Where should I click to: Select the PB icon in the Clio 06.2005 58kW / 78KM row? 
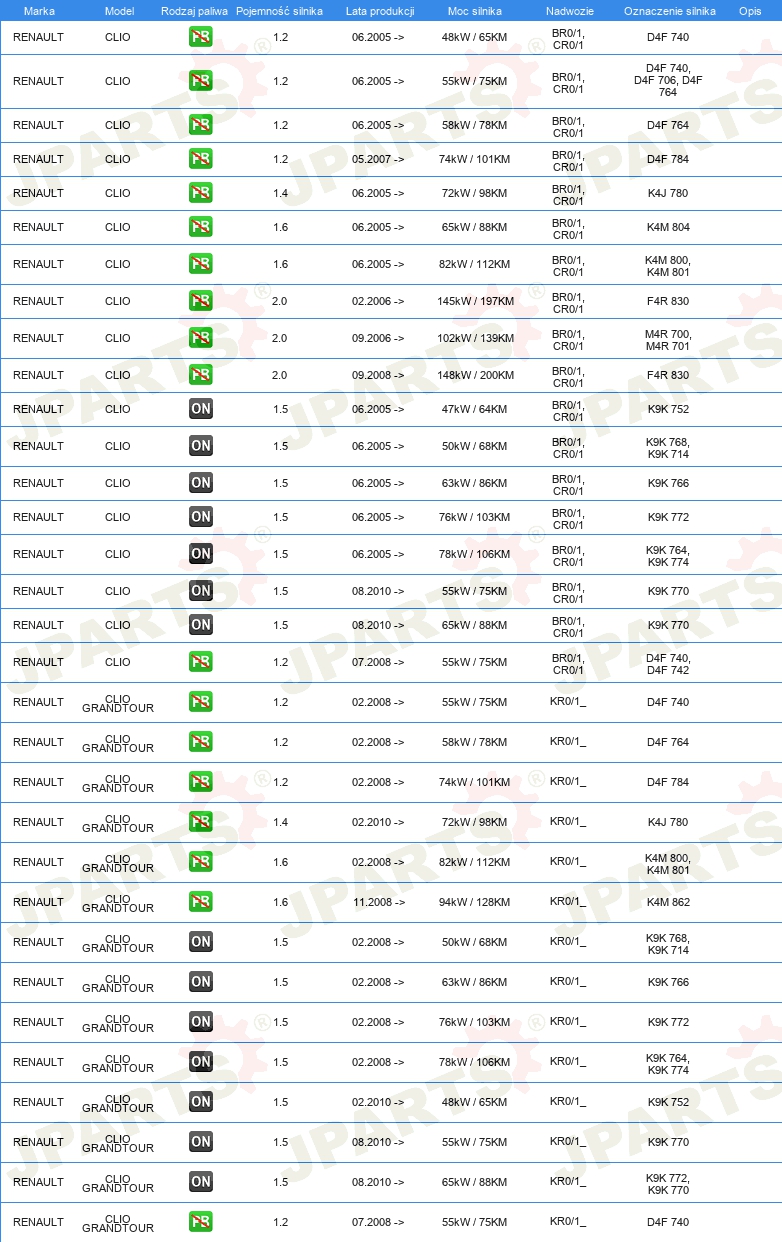201,125
